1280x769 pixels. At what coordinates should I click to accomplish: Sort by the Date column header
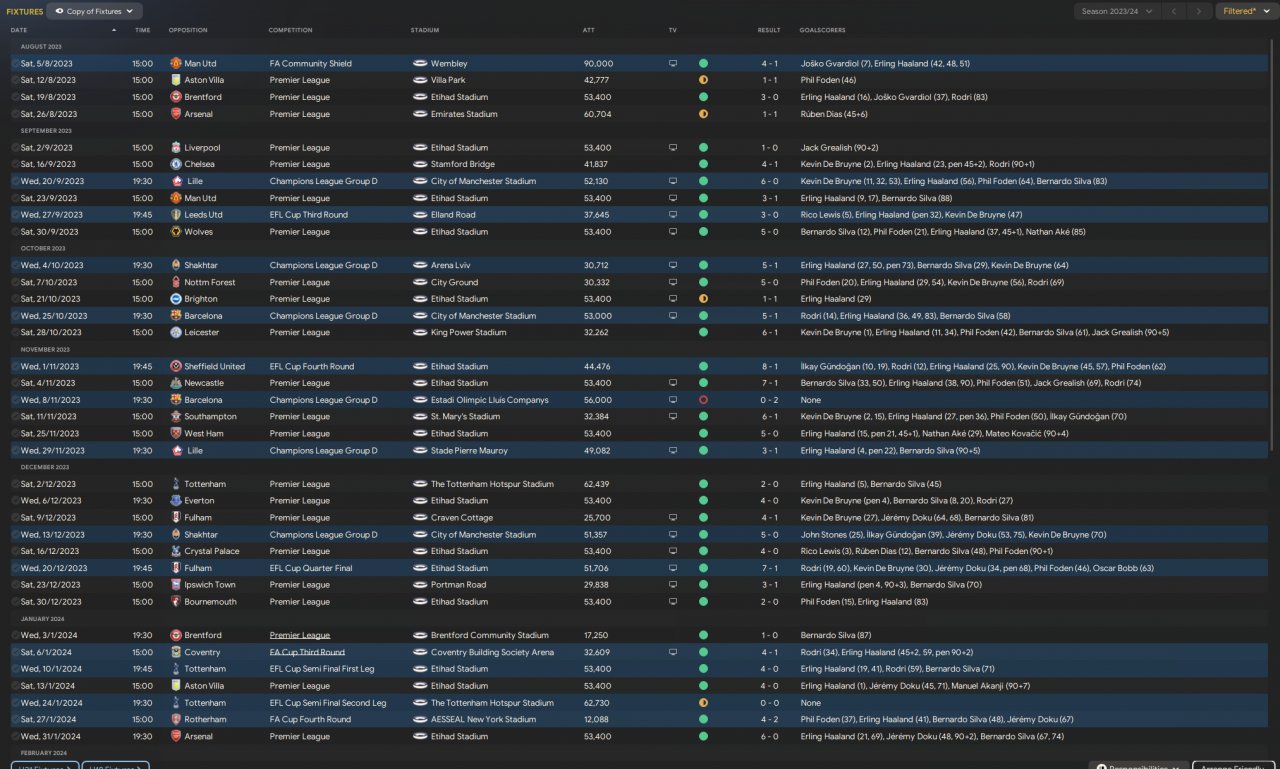[19, 30]
